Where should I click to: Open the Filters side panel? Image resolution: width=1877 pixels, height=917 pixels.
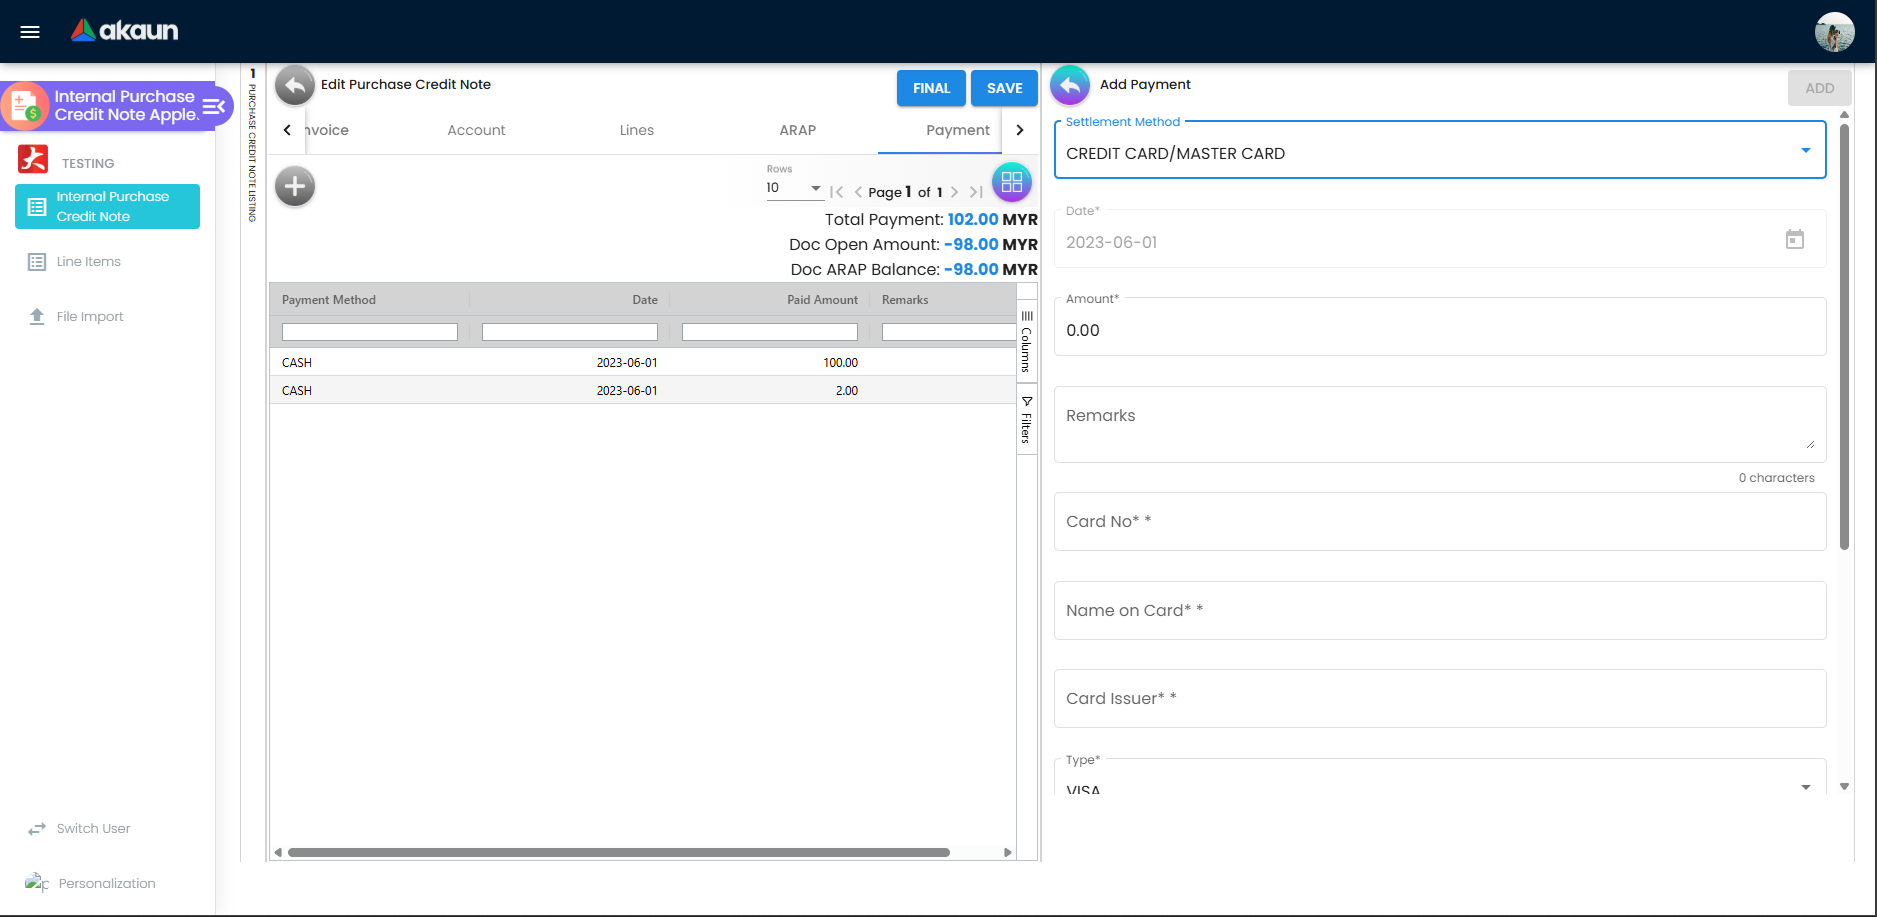[1026, 420]
